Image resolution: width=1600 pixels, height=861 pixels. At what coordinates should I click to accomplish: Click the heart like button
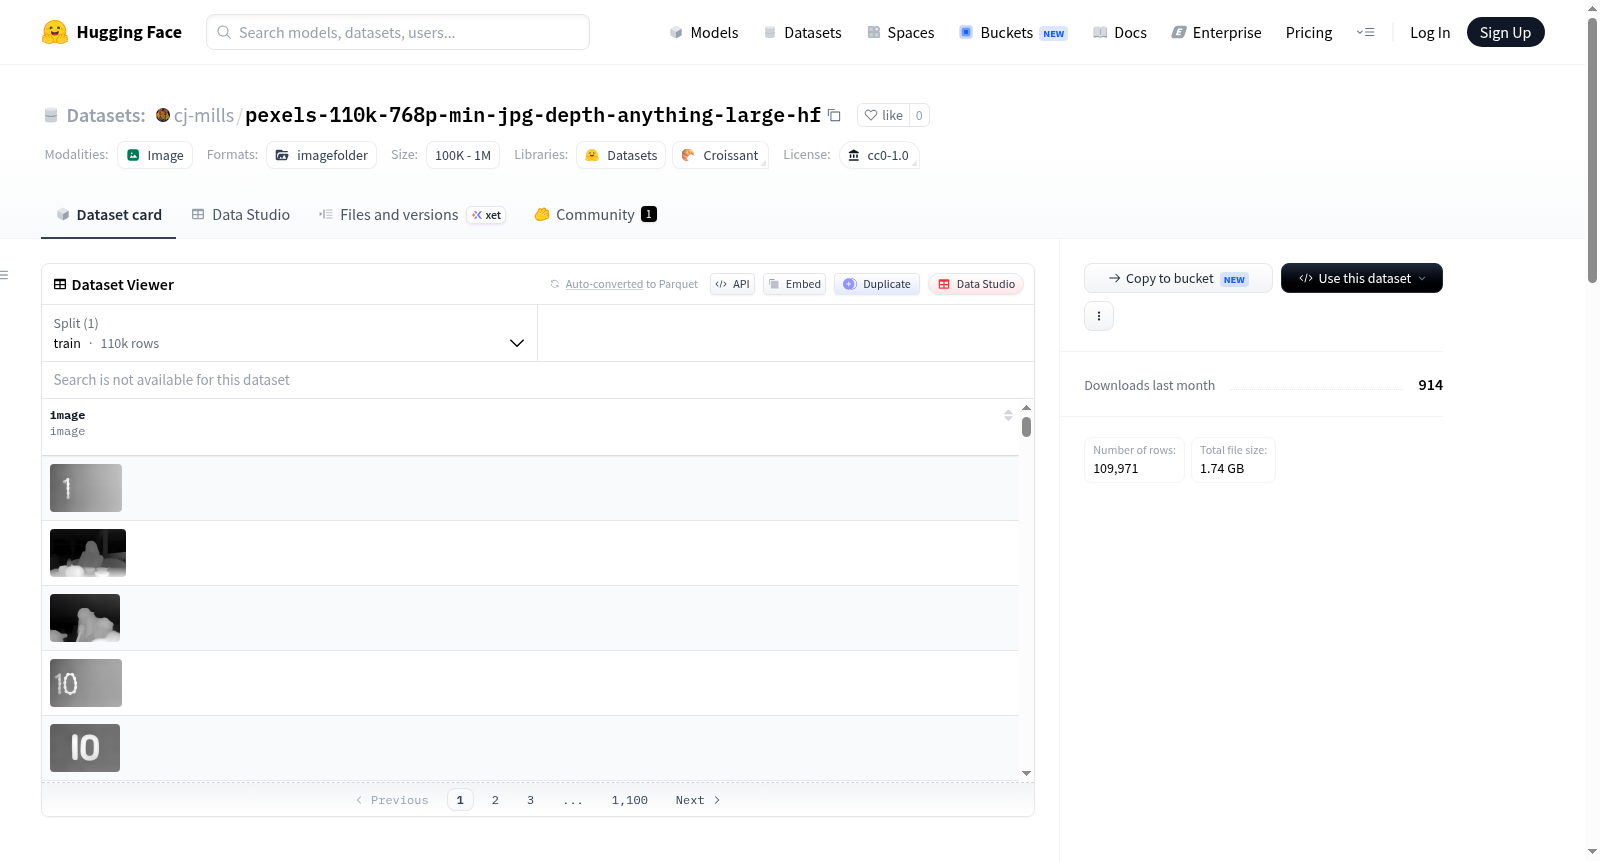pos(883,115)
